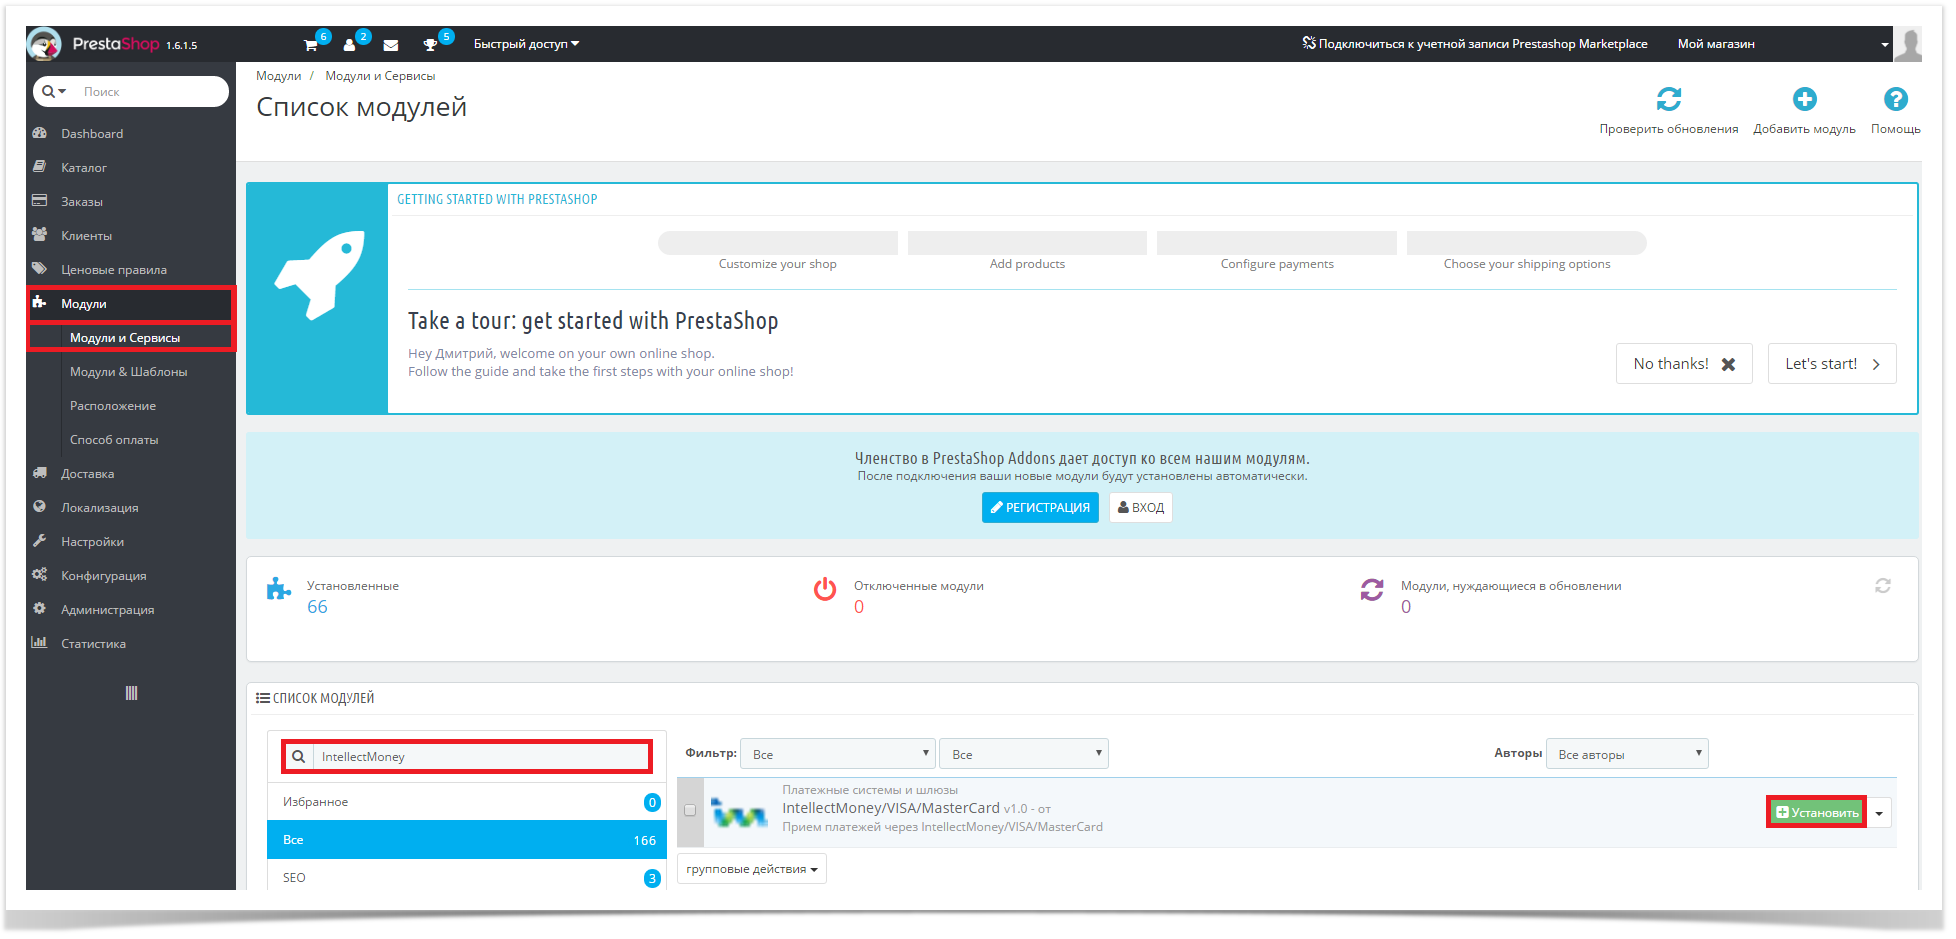1956x939 pixels.
Task: Open the customers notification icon
Action: pos(350,45)
